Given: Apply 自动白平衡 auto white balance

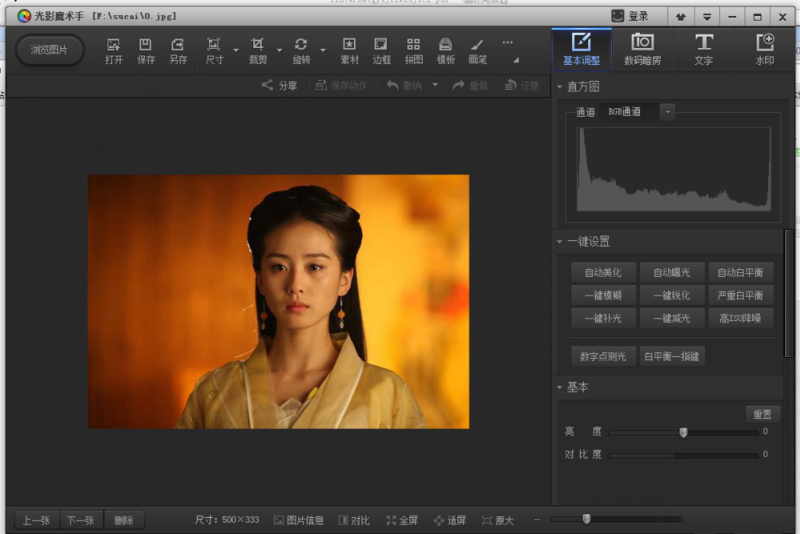Looking at the screenshot, I should pyautogui.click(x=740, y=272).
